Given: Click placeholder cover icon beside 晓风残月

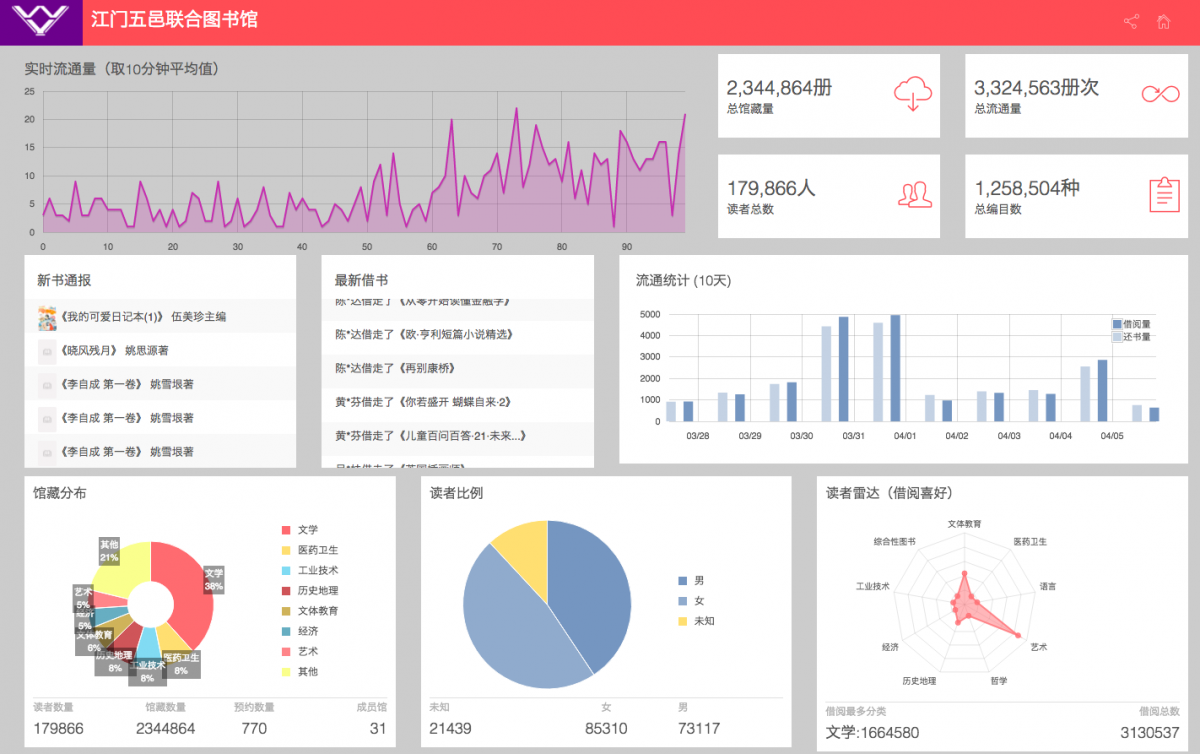Looking at the screenshot, I should (46, 351).
